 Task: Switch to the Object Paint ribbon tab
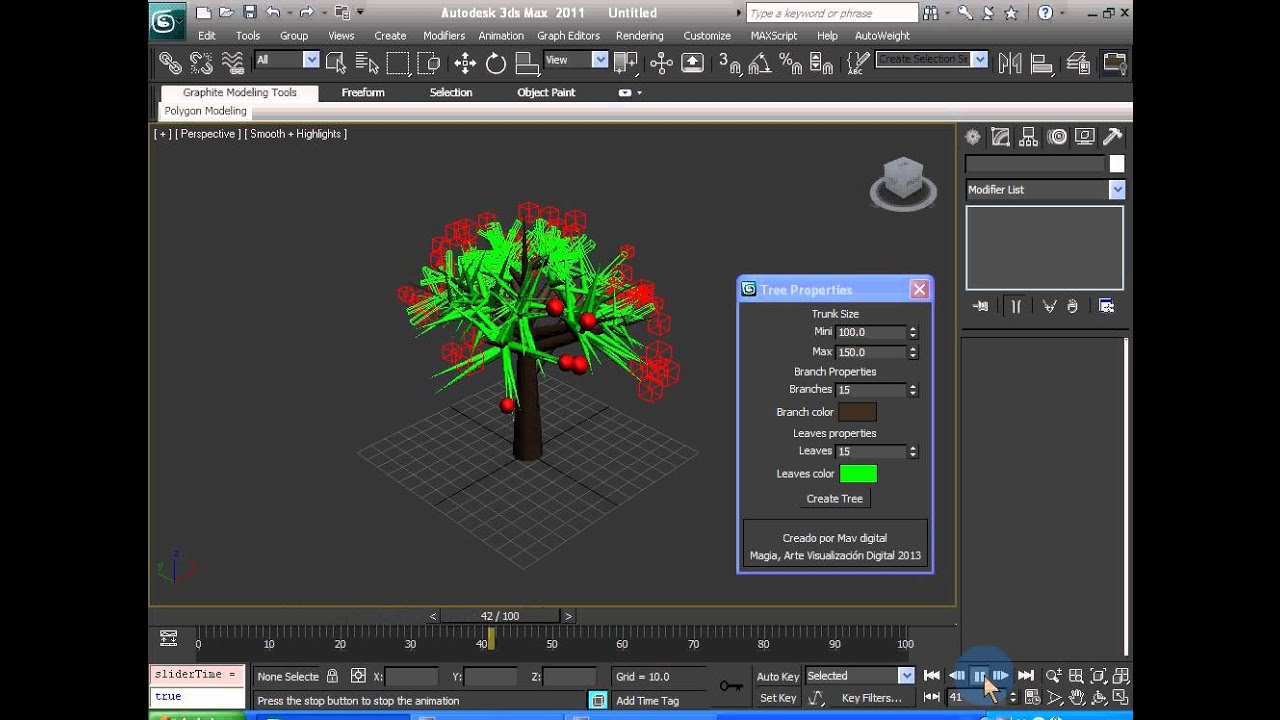[x=546, y=92]
